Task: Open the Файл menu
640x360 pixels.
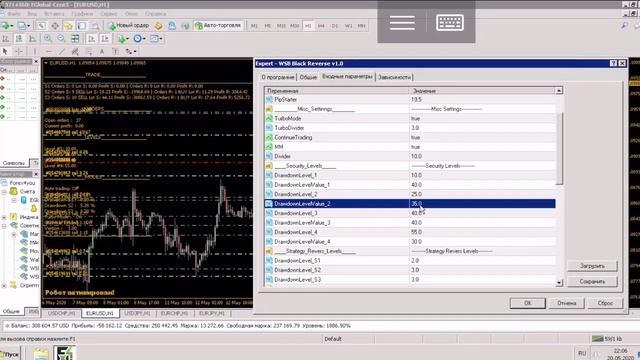Action: tap(14, 13)
